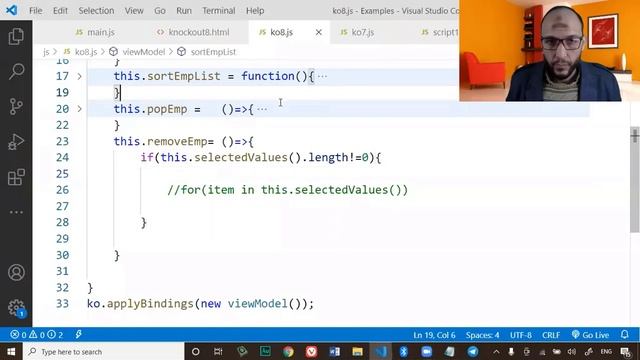
Task: Change the CRLF line ending setting
Action: [x=551, y=335]
